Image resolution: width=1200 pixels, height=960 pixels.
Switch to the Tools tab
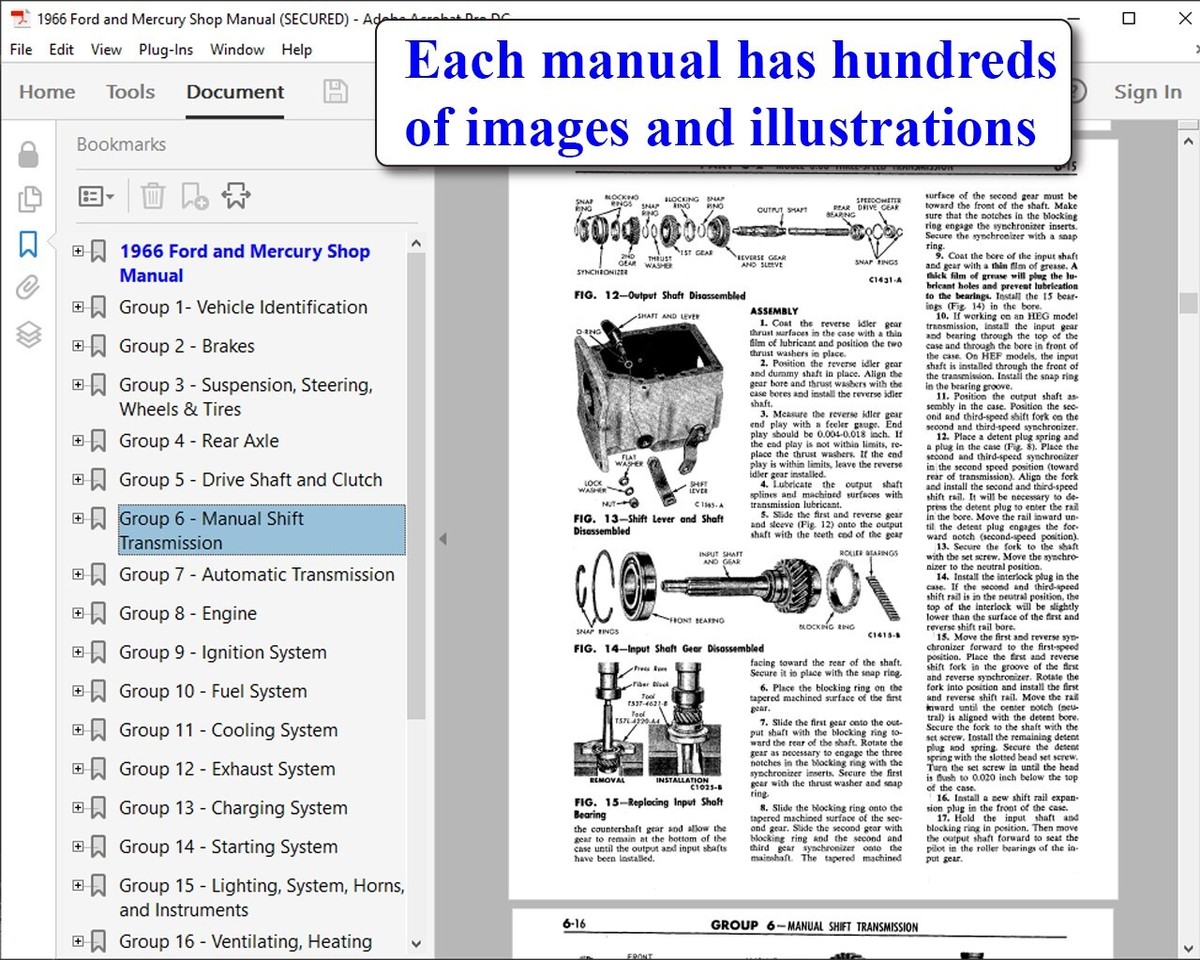tap(131, 92)
